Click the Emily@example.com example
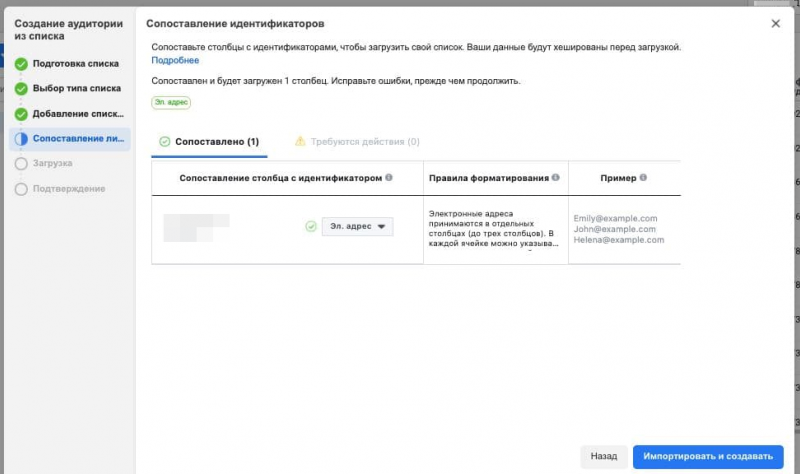Image resolution: width=800 pixels, height=474 pixels. tap(615, 218)
